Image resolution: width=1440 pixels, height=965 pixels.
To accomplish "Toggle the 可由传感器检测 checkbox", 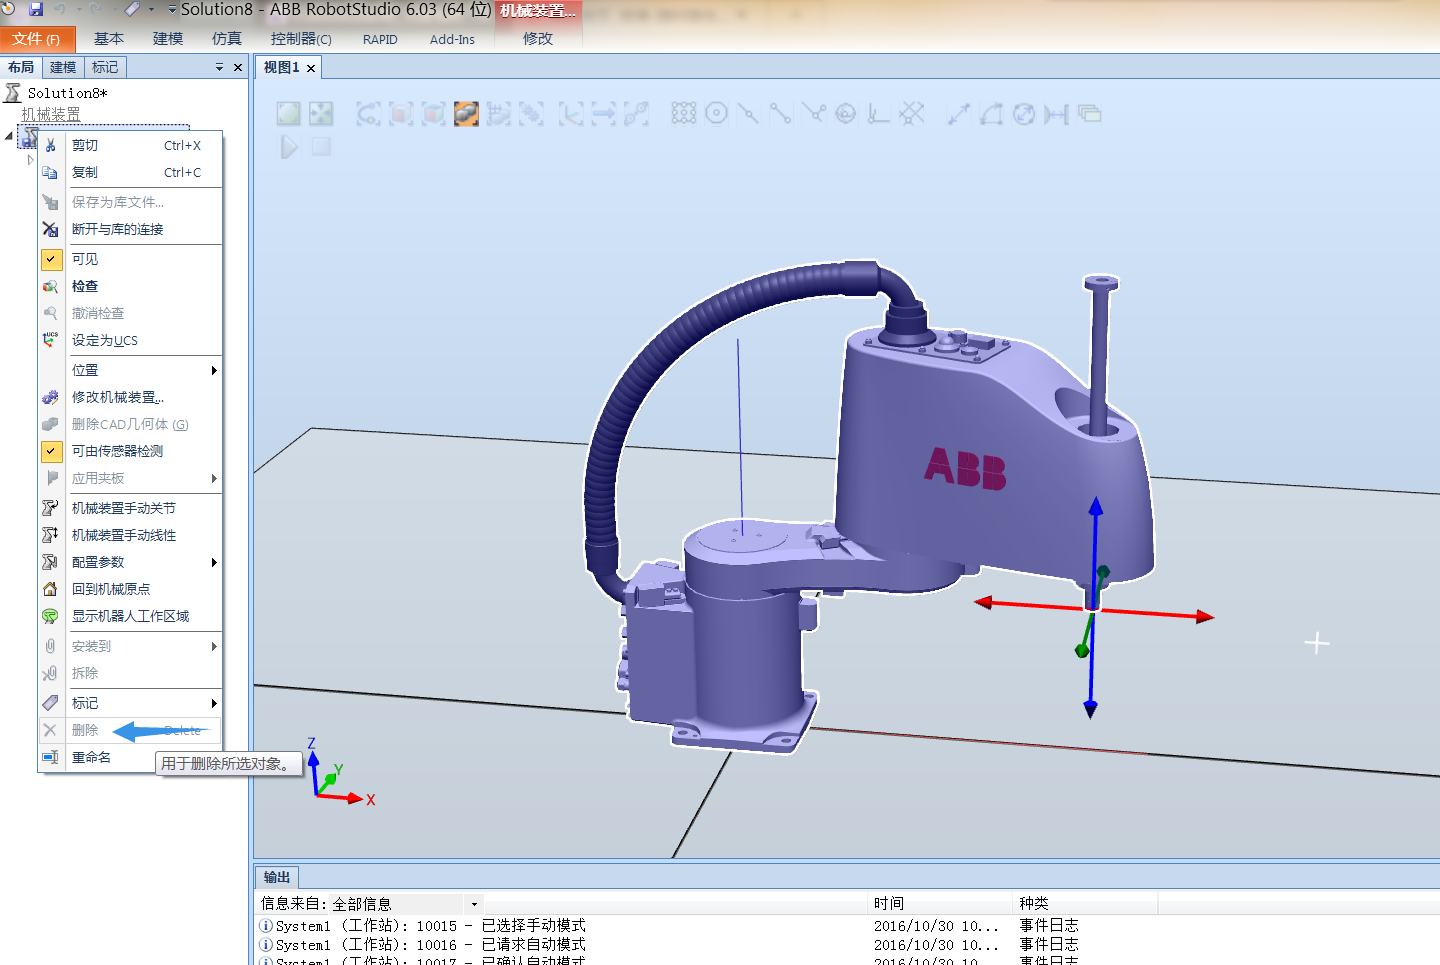I will pos(51,451).
